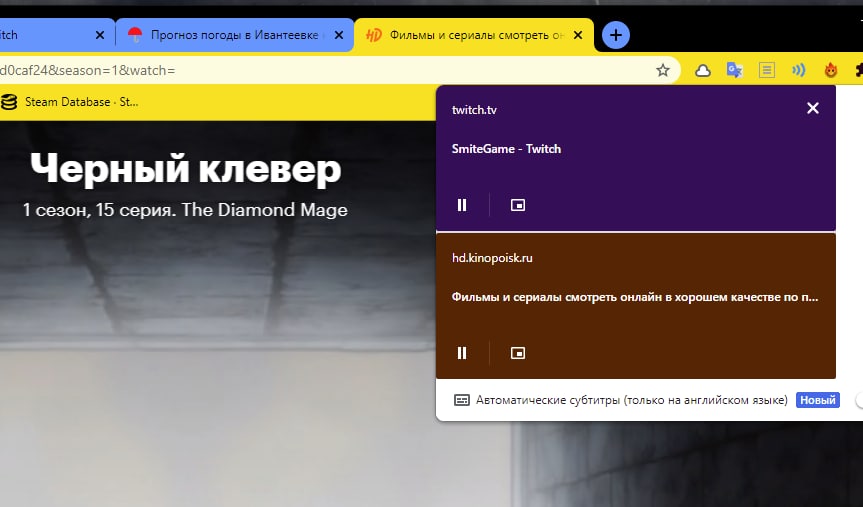This screenshot has width=863, height=507.
Task: Open picture-in-picture for hd.kinopoisk.ru video
Action: tap(517, 353)
